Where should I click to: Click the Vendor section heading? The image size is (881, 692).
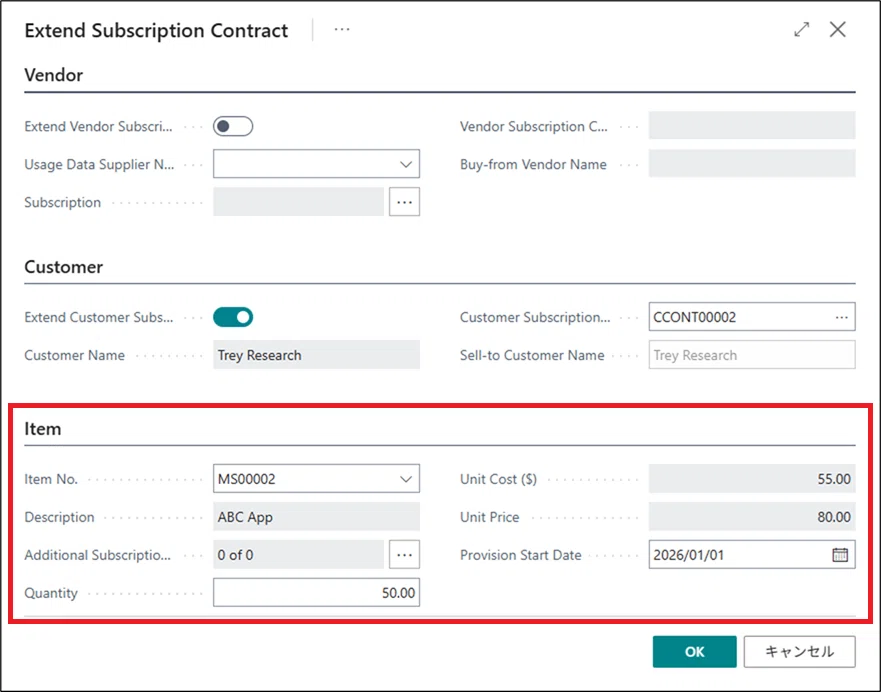(54, 75)
